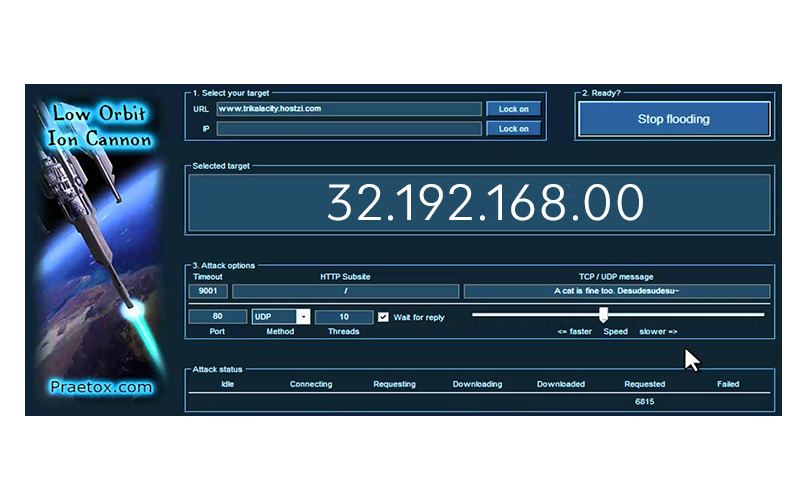Click the Downloaded column header
The height and width of the screenshot is (480, 800).
pyautogui.click(x=561, y=384)
